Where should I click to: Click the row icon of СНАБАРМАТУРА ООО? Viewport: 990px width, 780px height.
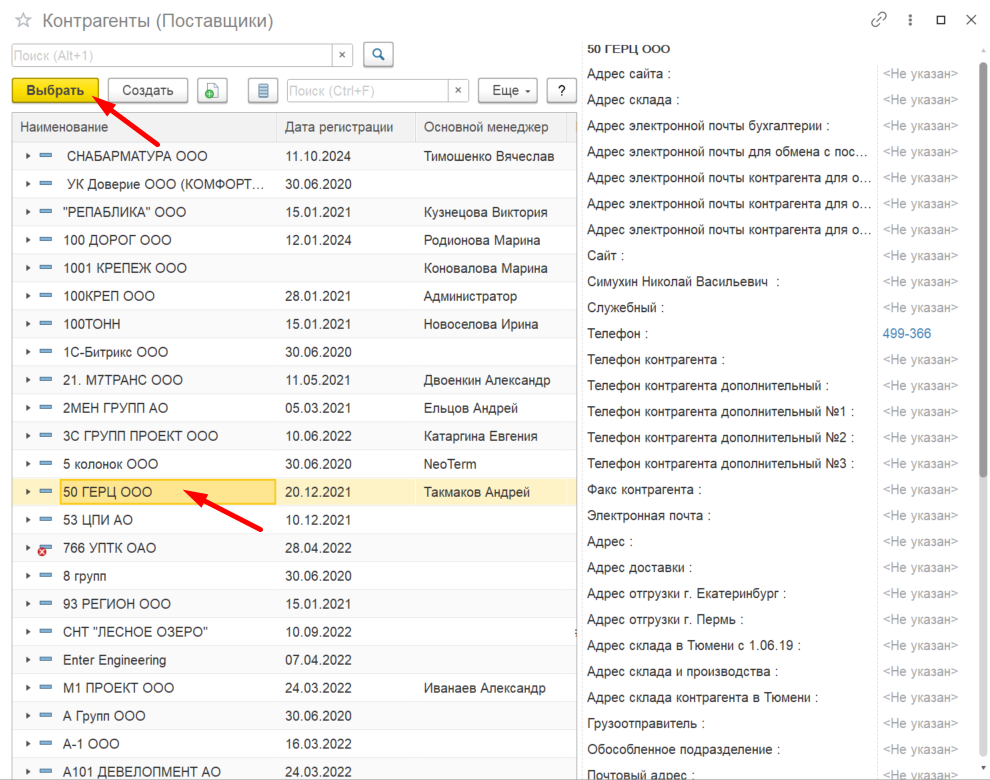[x=46, y=155]
